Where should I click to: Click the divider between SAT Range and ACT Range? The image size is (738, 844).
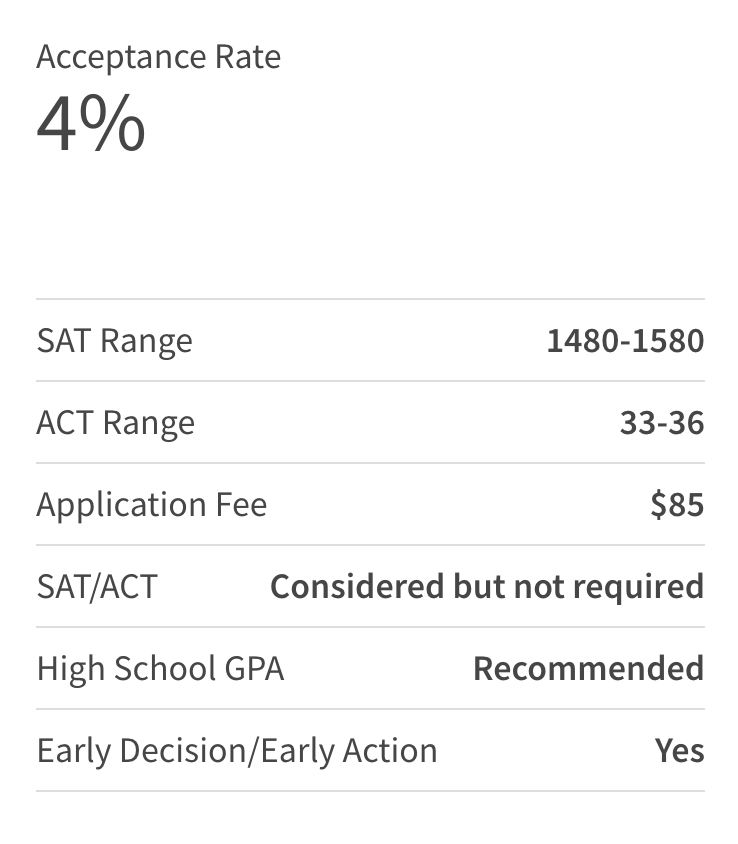(370, 381)
